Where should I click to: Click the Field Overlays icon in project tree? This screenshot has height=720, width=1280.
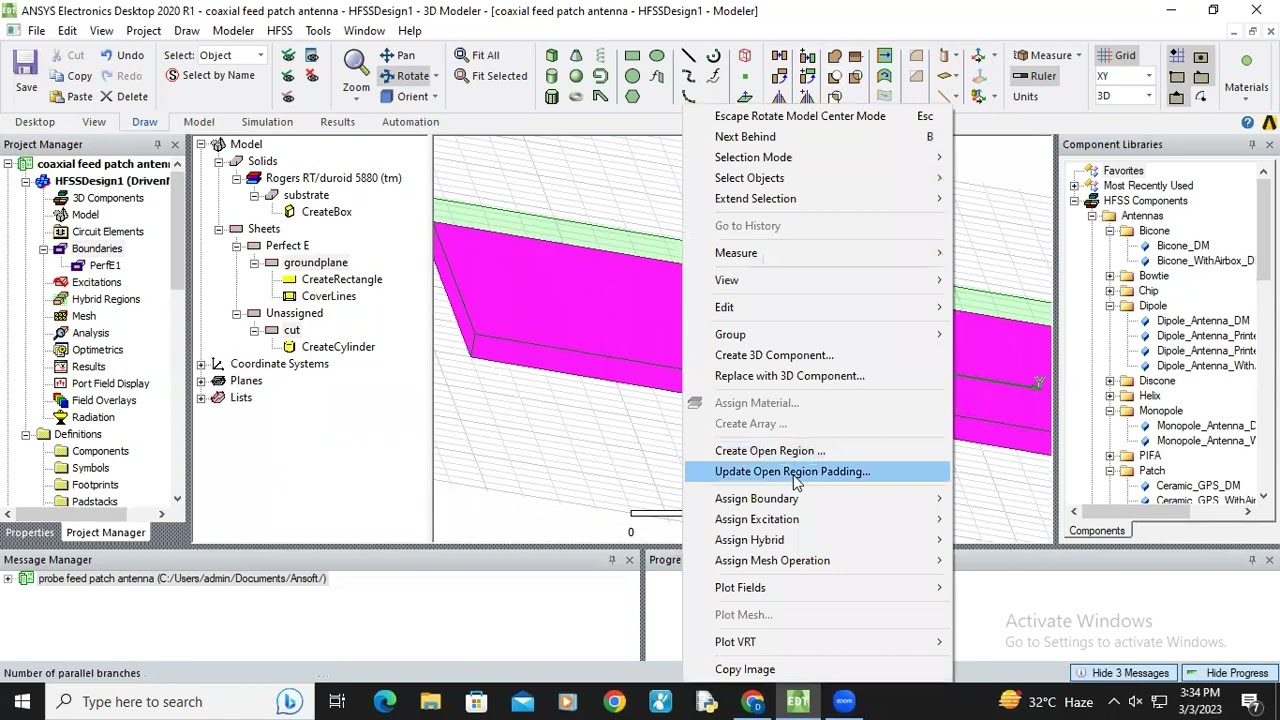[x=61, y=400]
